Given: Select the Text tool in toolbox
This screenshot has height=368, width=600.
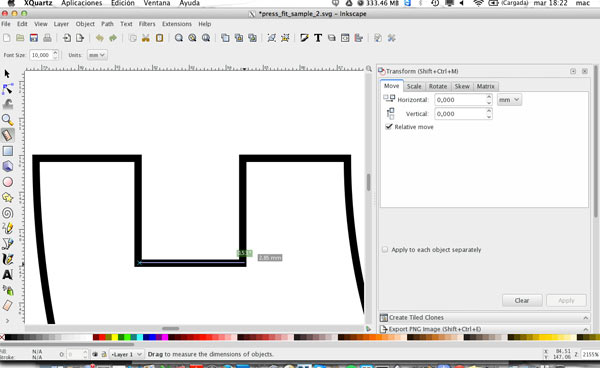Looking at the screenshot, I should tap(8, 275).
